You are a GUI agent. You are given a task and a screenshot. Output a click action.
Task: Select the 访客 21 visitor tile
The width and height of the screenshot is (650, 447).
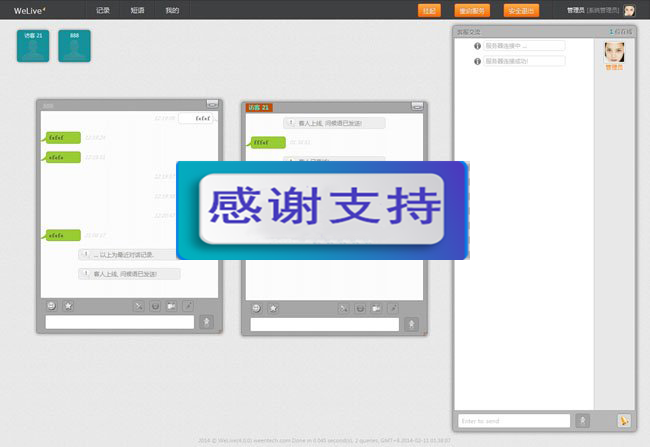(x=33, y=46)
